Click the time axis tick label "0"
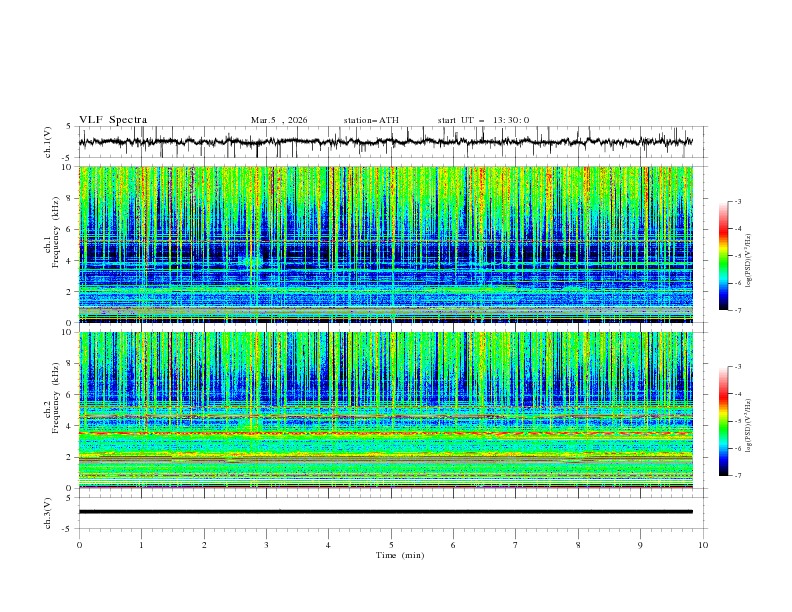792x612 pixels. pyautogui.click(x=79, y=545)
